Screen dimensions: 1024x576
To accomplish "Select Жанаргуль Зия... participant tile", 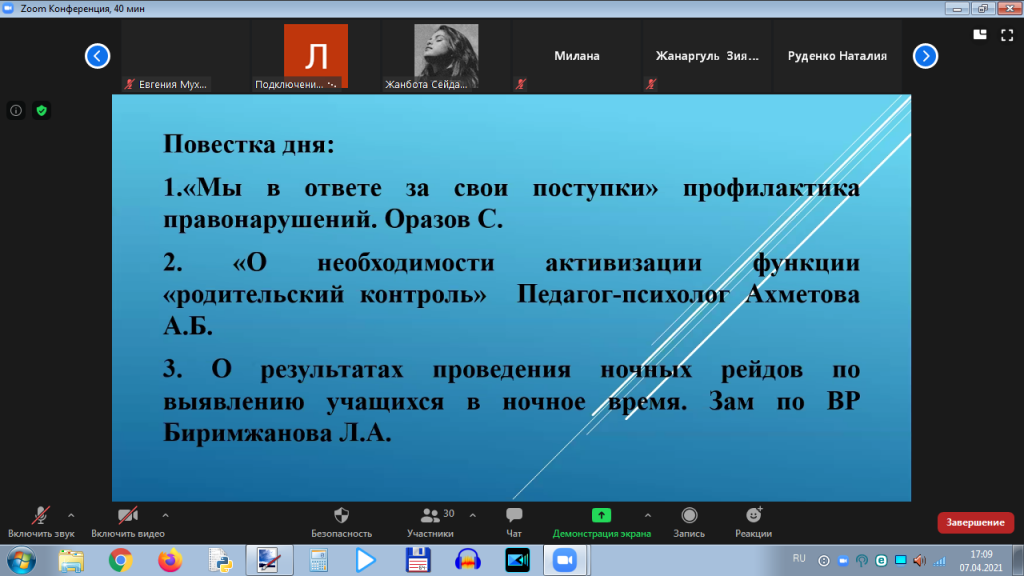I will [x=707, y=56].
